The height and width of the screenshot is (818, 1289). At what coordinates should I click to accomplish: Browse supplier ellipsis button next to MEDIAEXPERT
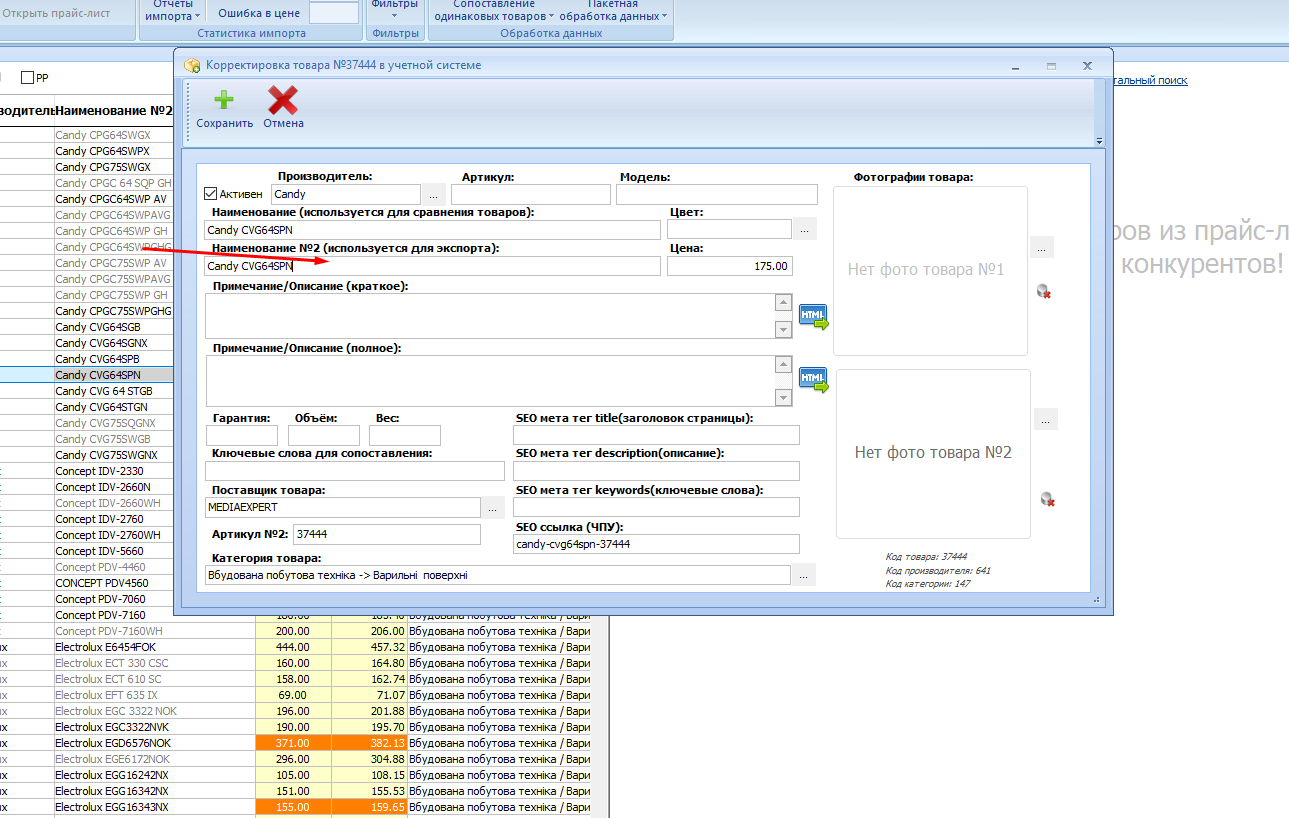tap(493, 508)
